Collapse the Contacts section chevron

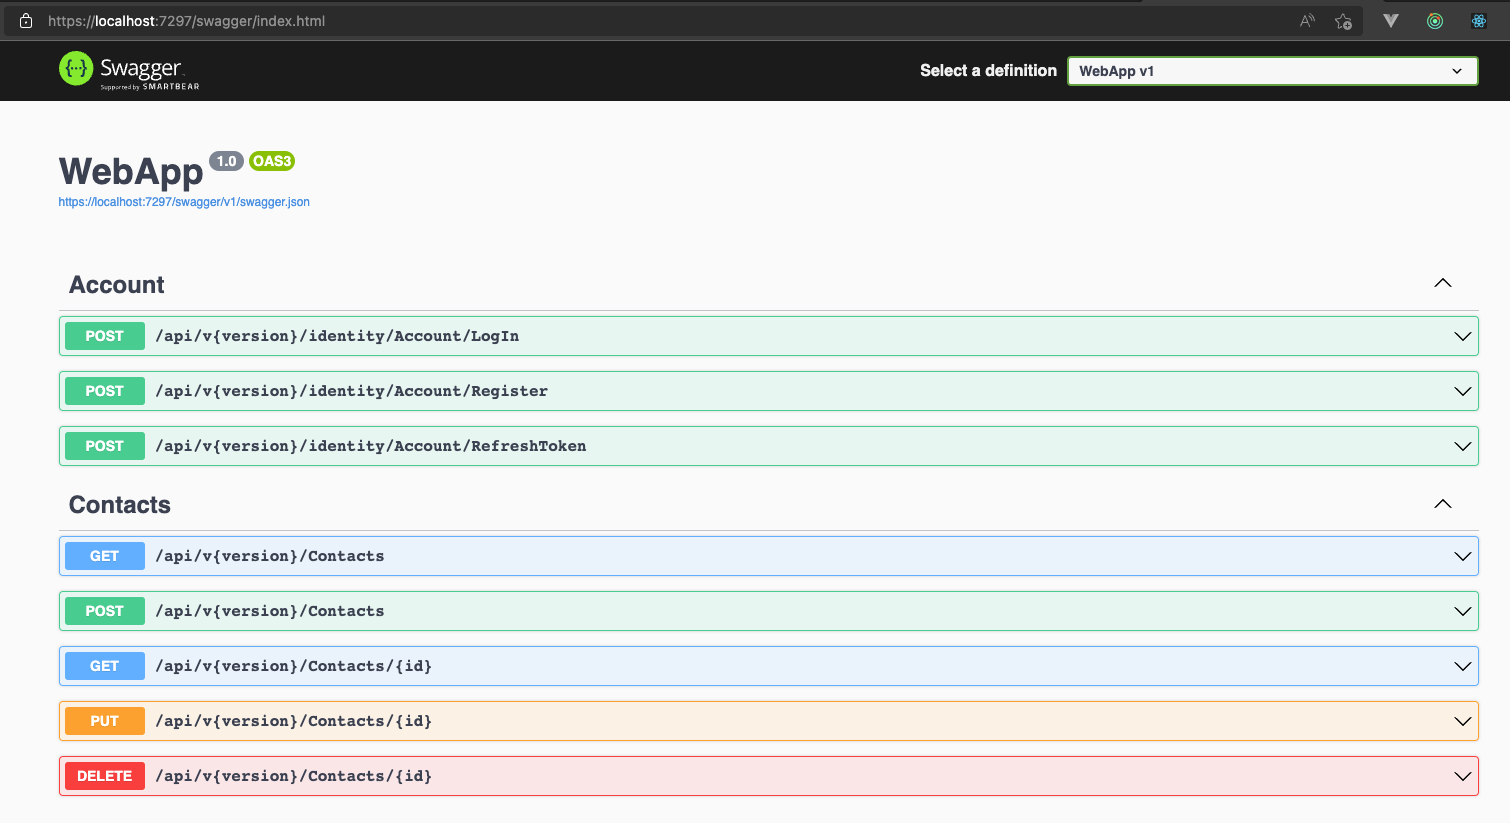click(x=1443, y=503)
